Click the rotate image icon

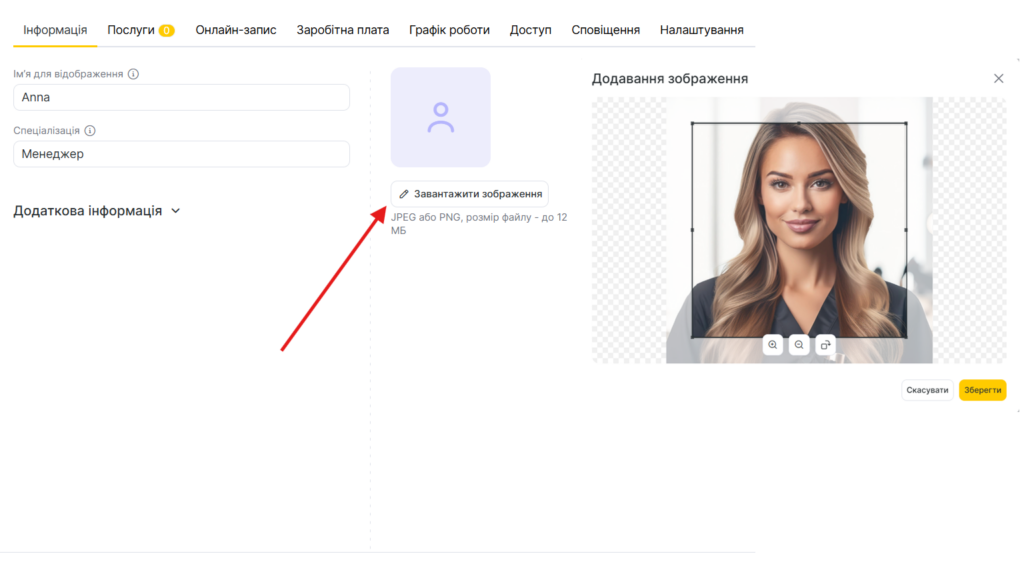825,345
